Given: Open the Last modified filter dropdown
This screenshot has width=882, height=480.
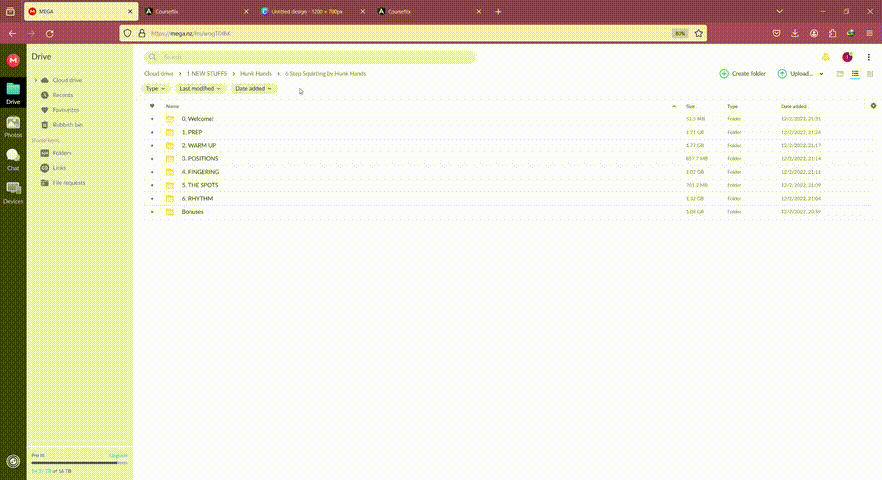Looking at the screenshot, I should tap(200, 88).
